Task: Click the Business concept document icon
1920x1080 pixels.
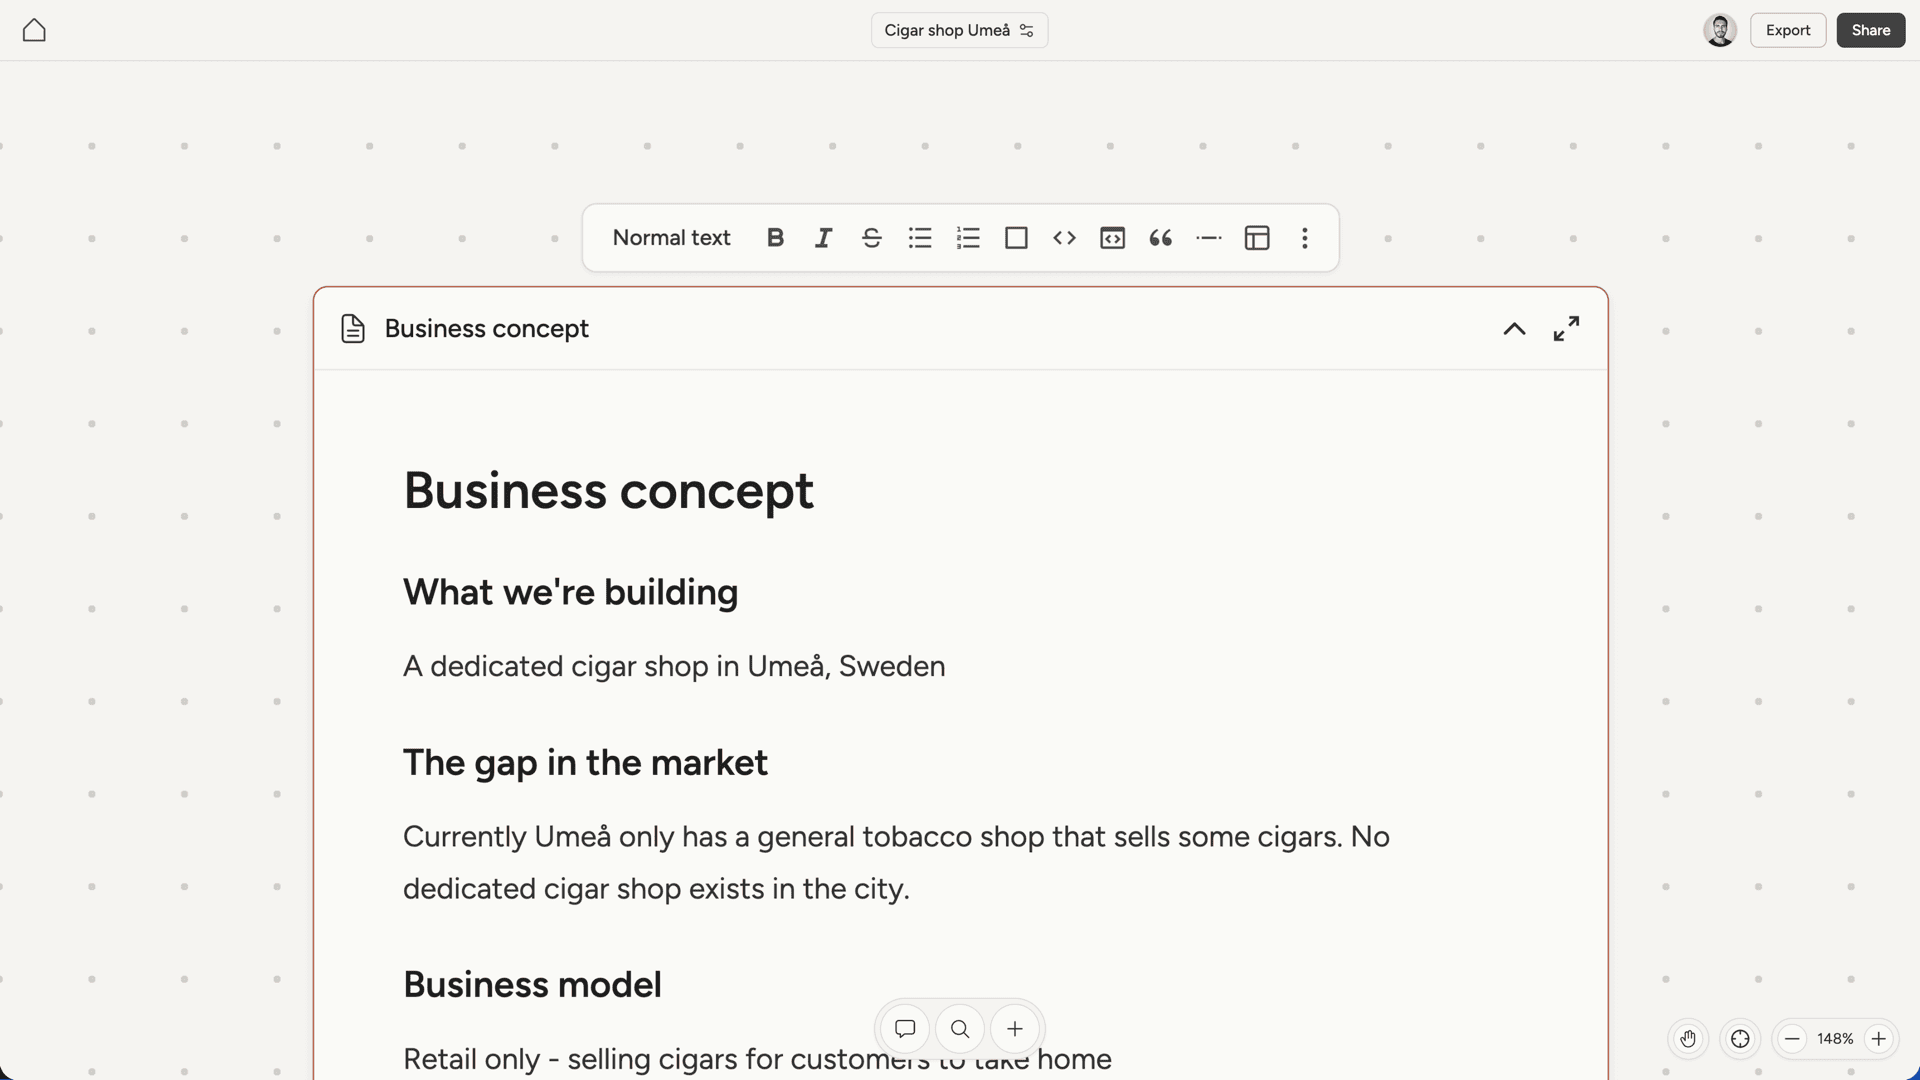Action: coord(352,329)
